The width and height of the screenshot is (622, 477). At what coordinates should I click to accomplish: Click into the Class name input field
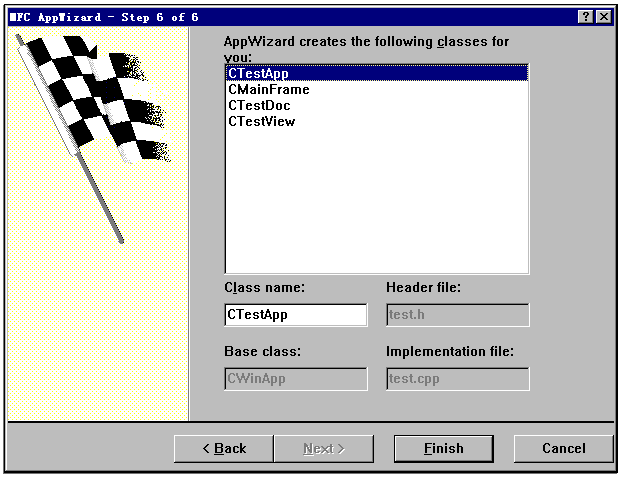296,315
